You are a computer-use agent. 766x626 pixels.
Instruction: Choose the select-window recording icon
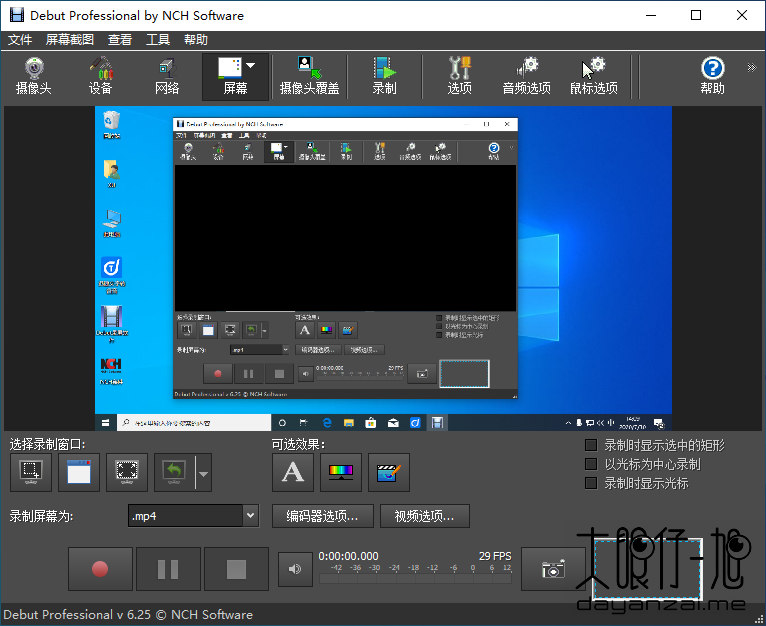79,472
